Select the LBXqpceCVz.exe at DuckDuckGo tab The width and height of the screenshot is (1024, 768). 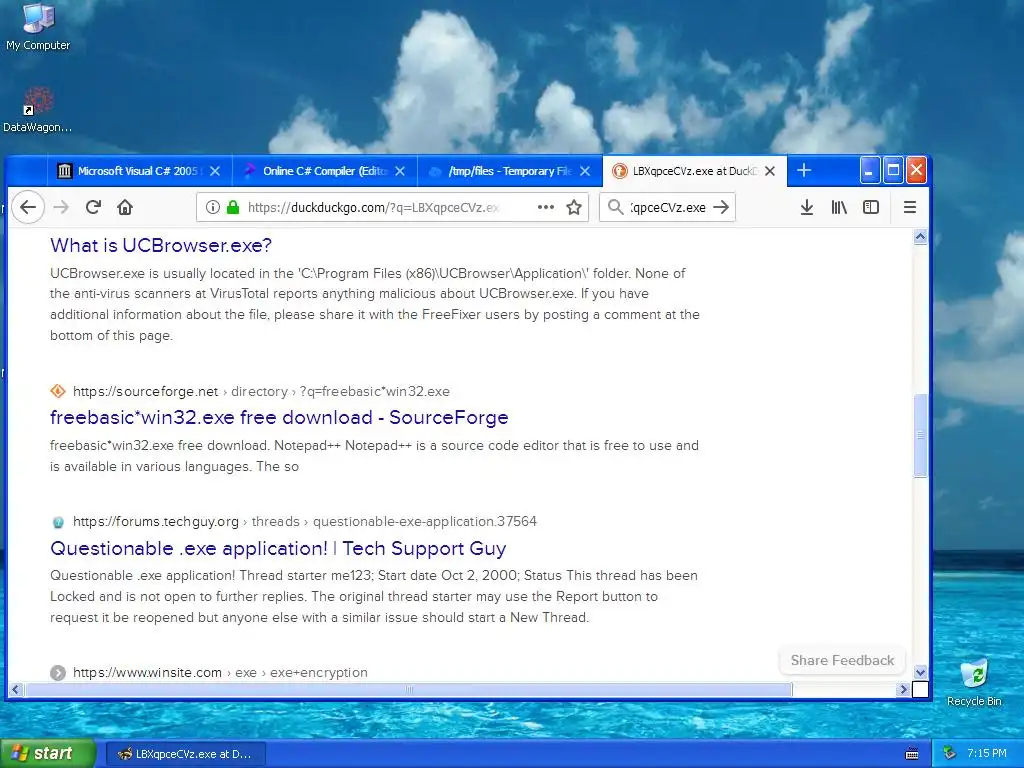(694, 171)
